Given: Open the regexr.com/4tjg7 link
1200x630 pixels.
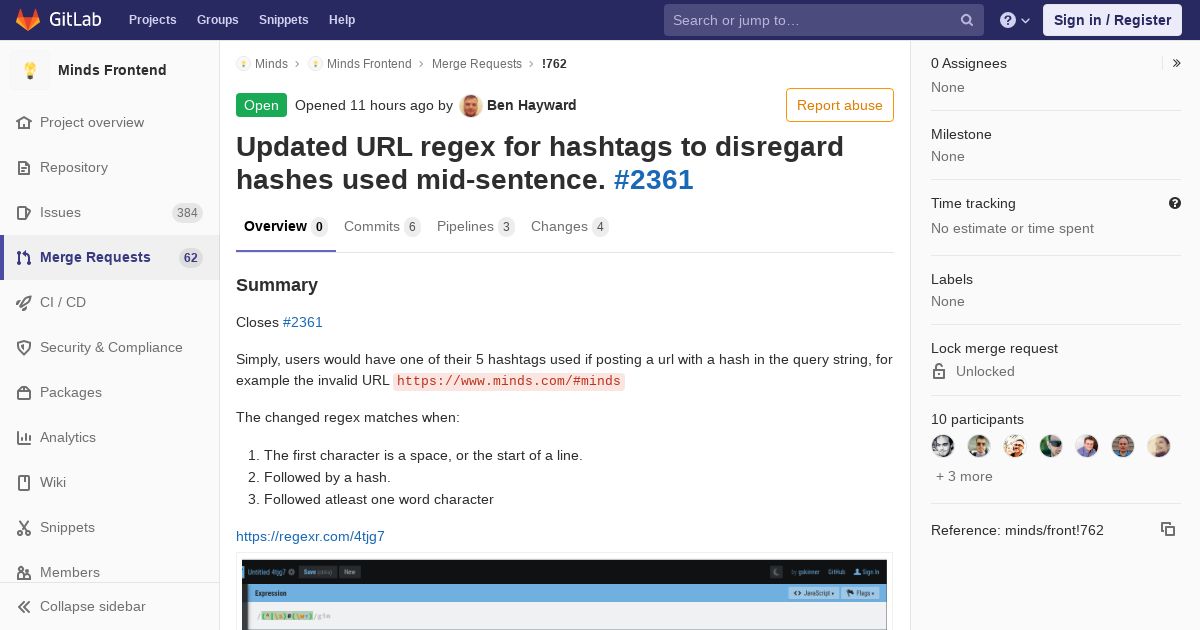Looking at the screenshot, I should pyautogui.click(x=310, y=536).
